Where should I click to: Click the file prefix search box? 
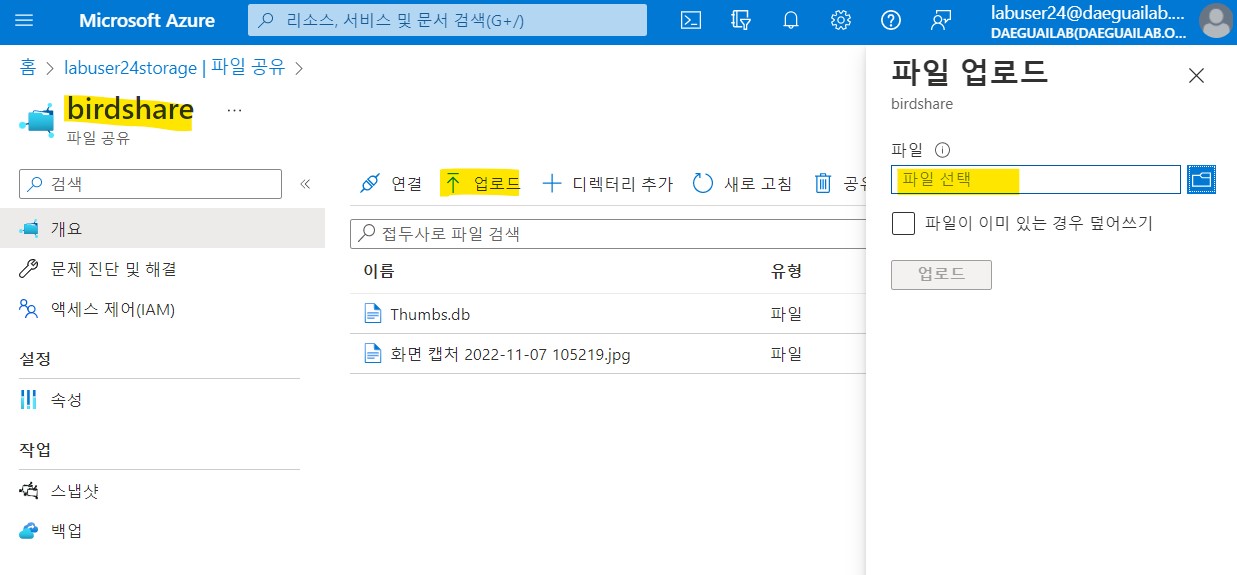(608, 234)
